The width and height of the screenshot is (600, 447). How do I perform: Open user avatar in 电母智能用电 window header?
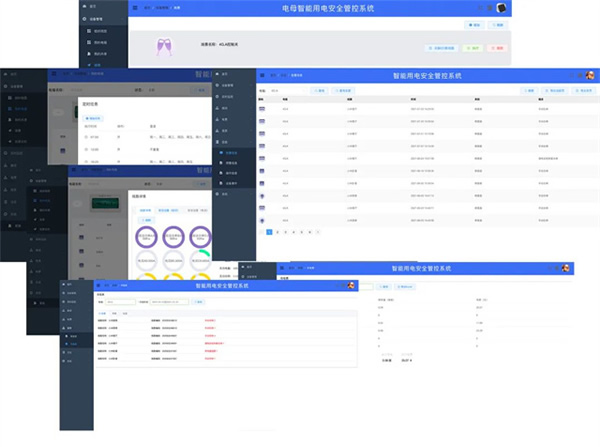coord(503,8)
